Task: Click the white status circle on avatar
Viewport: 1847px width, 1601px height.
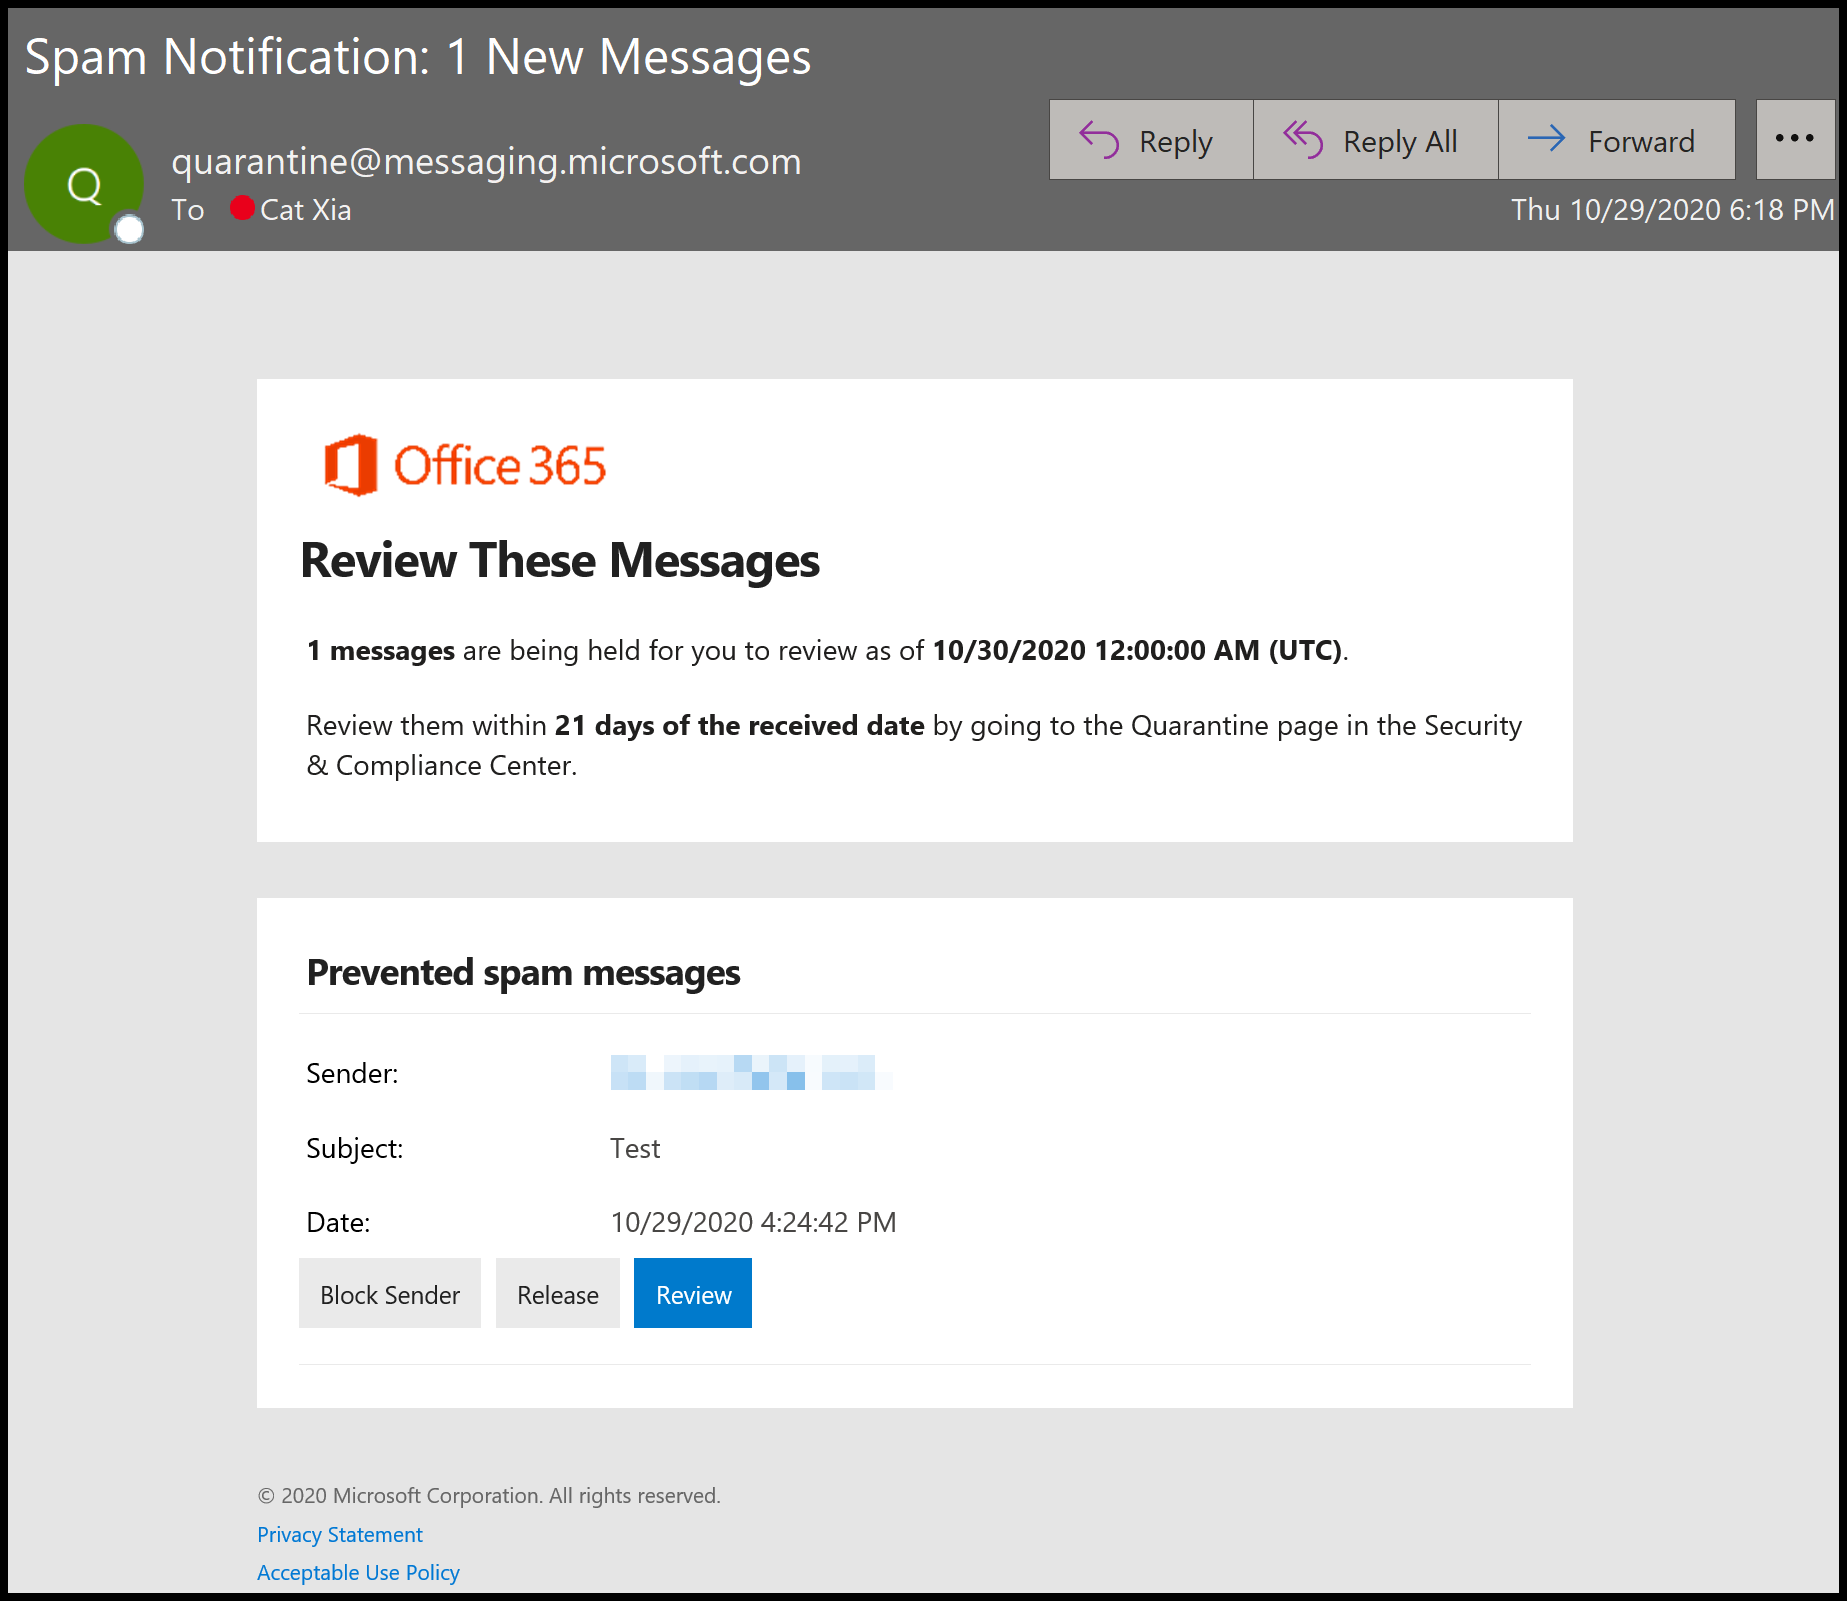Action: pyautogui.click(x=129, y=230)
